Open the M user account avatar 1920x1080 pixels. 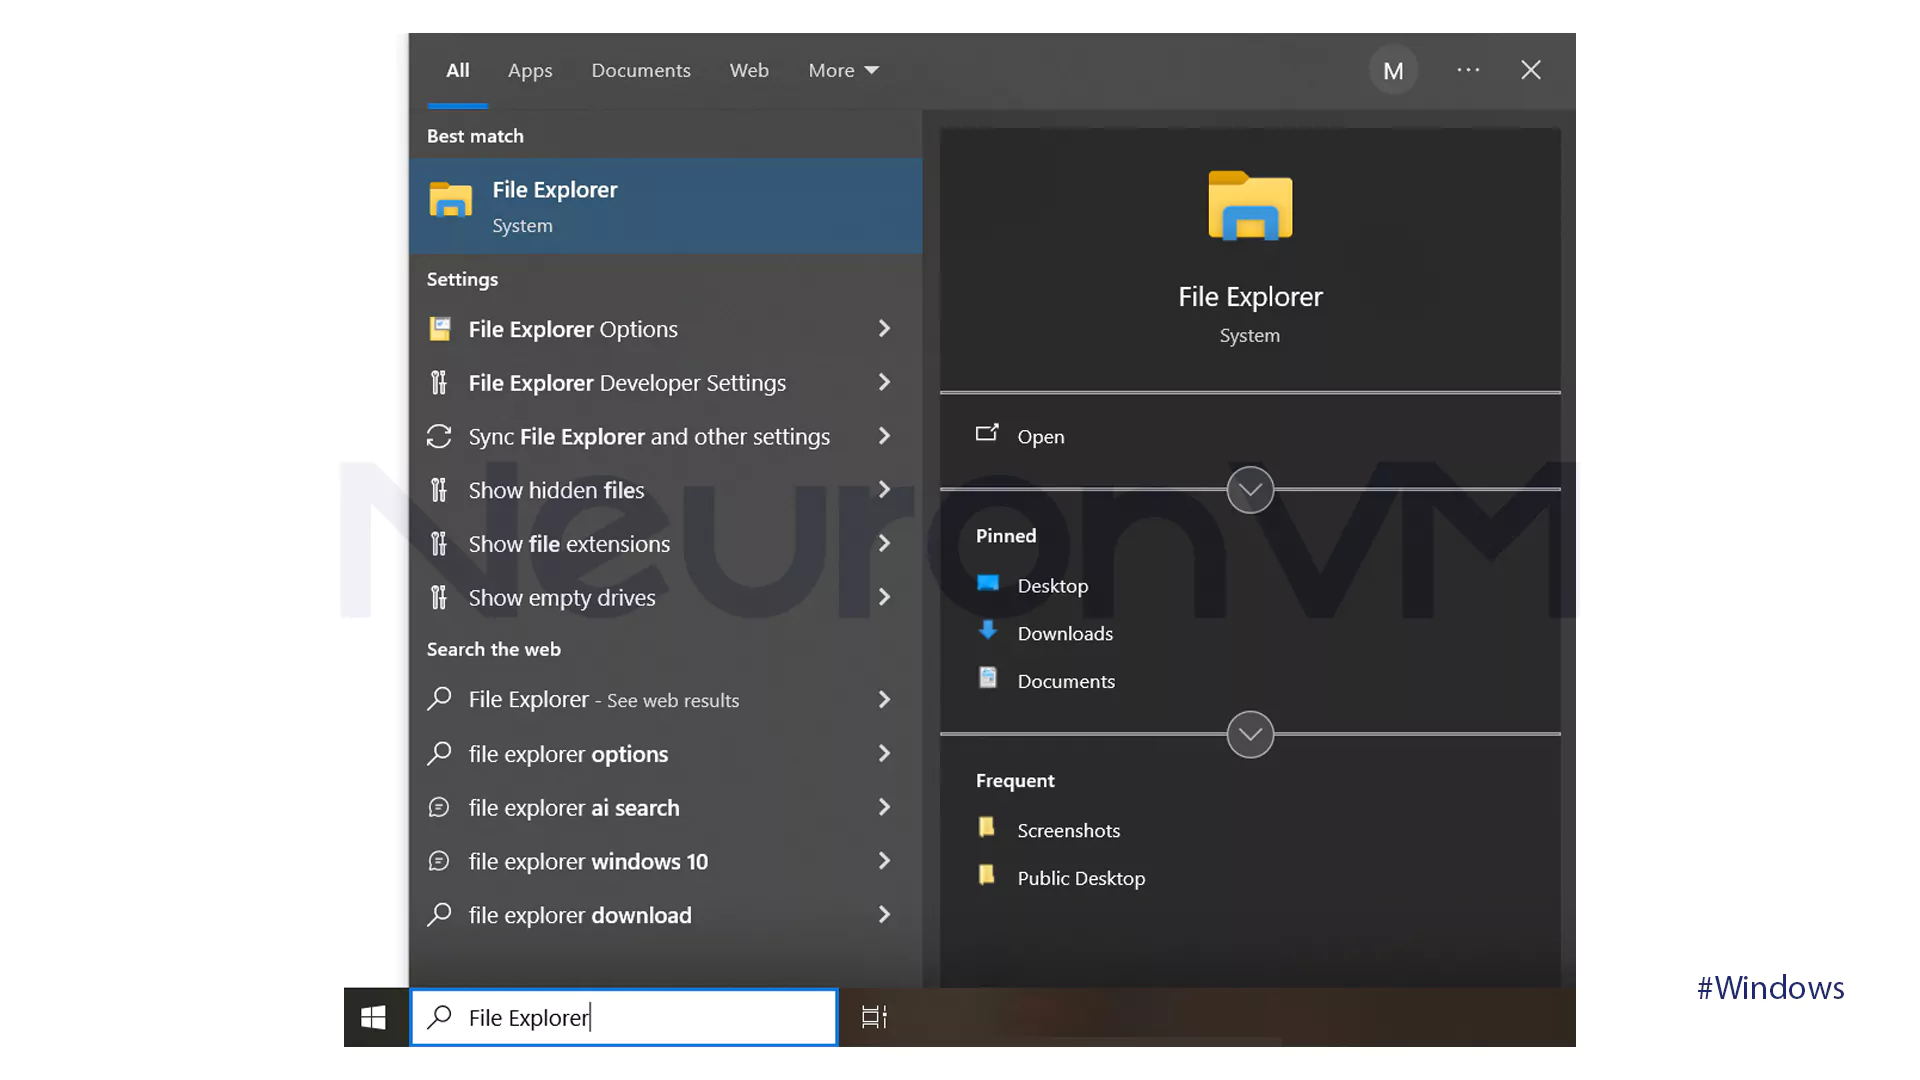click(1393, 70)
